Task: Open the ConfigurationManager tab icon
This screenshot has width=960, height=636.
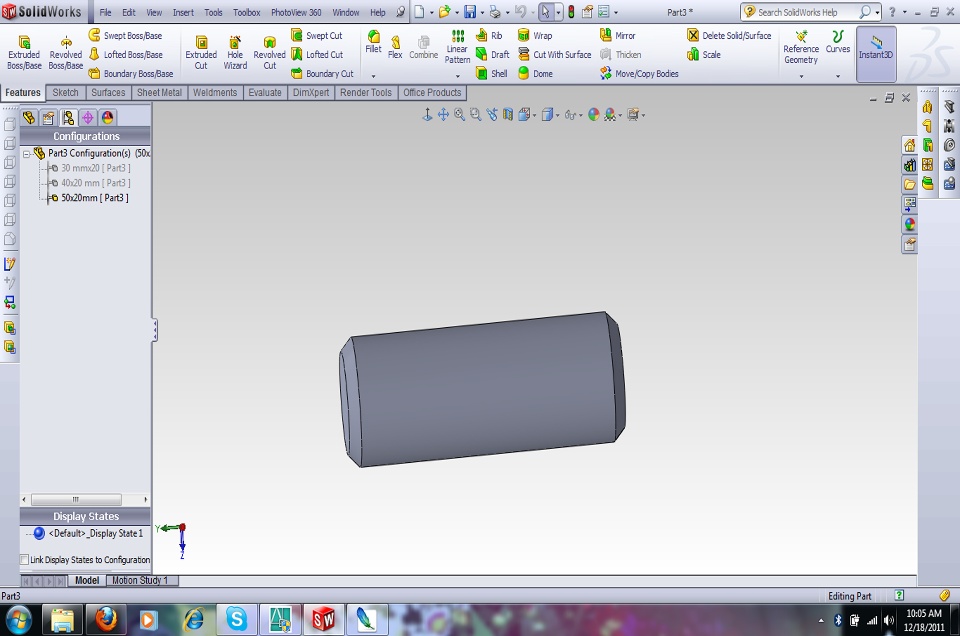Action: pos(68,118)
